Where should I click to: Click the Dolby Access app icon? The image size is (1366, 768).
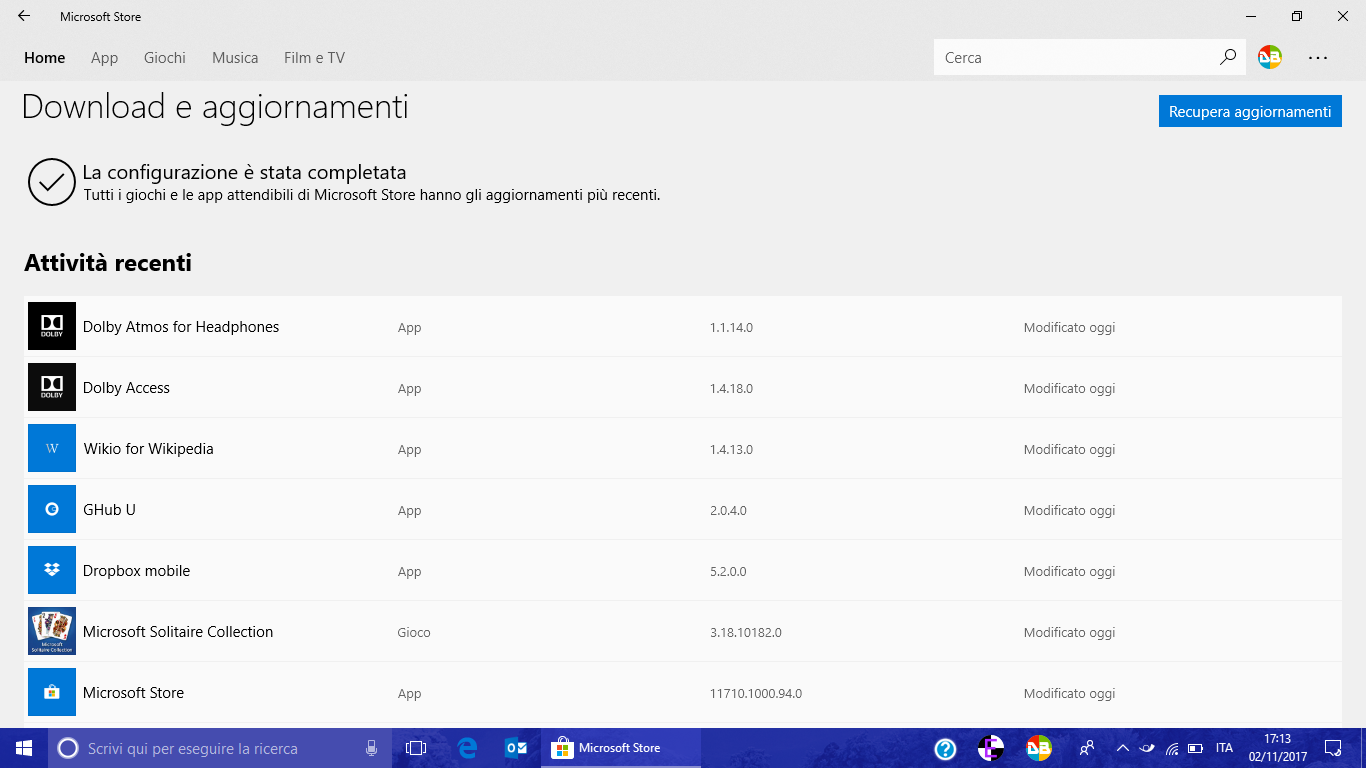click(52, 387)
